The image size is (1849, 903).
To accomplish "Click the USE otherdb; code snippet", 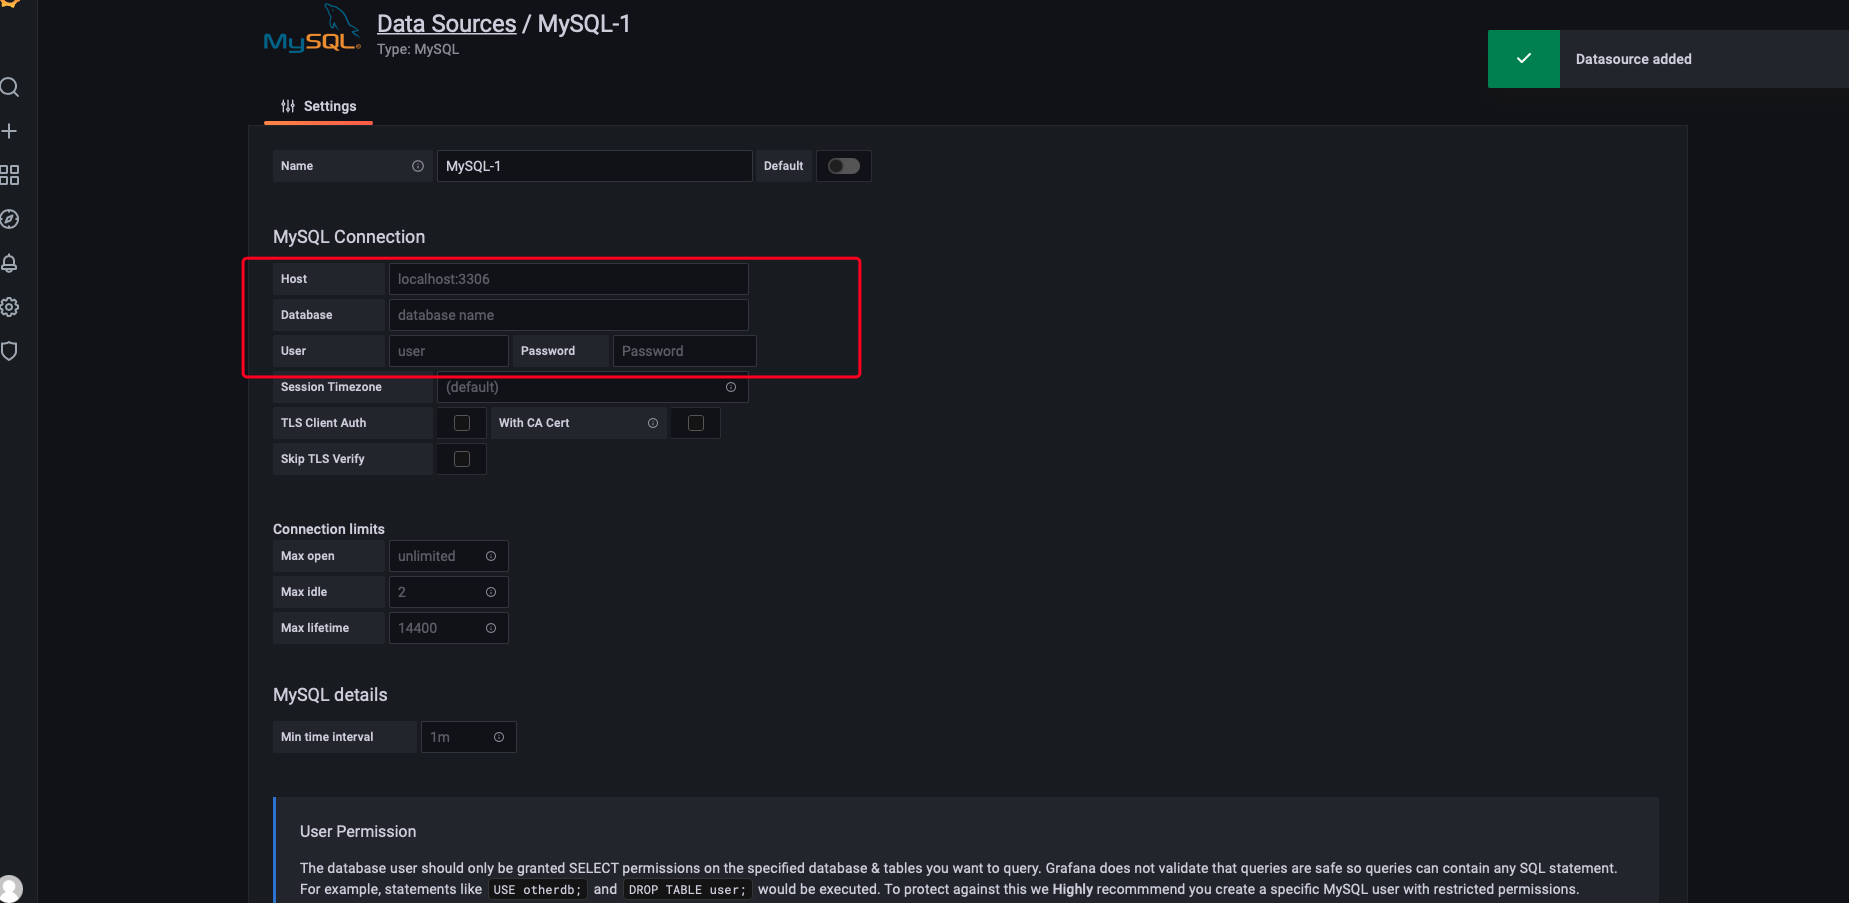I will 537,890.
